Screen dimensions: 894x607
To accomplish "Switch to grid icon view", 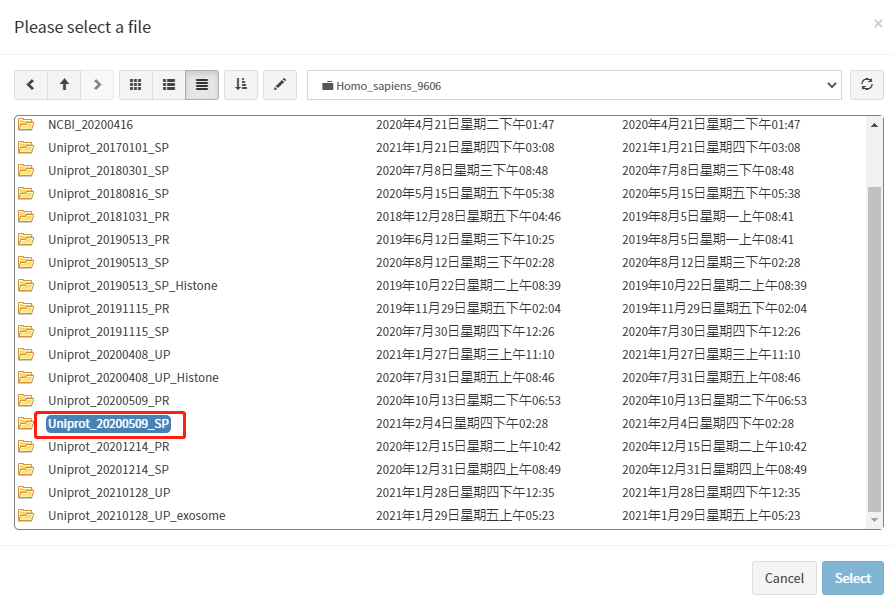I will [x=136, y=85].
